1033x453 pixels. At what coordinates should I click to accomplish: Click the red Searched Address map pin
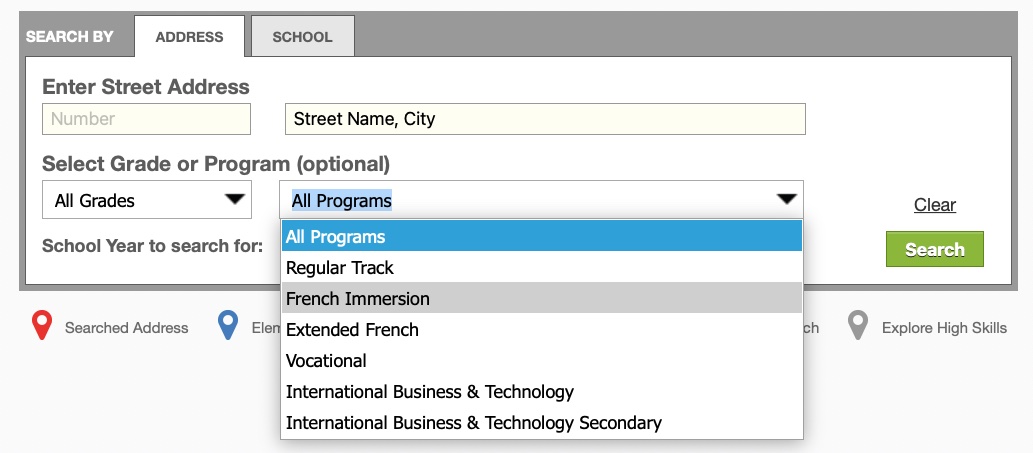(x=42, y=327)
